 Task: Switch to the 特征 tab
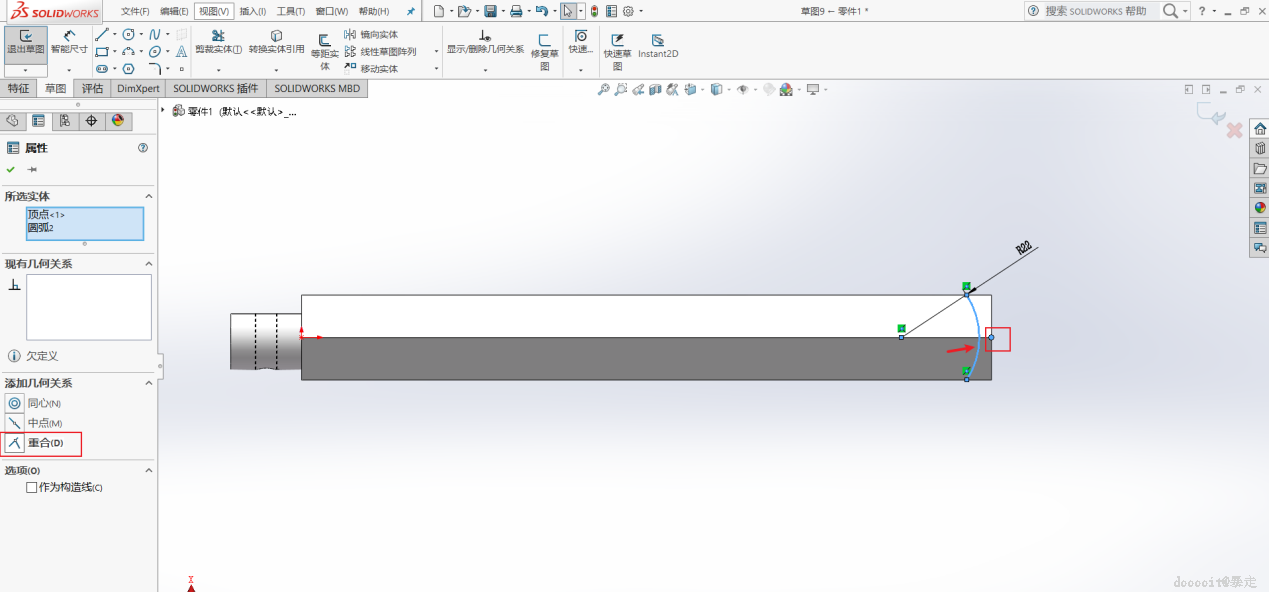[x=19, y=88]
